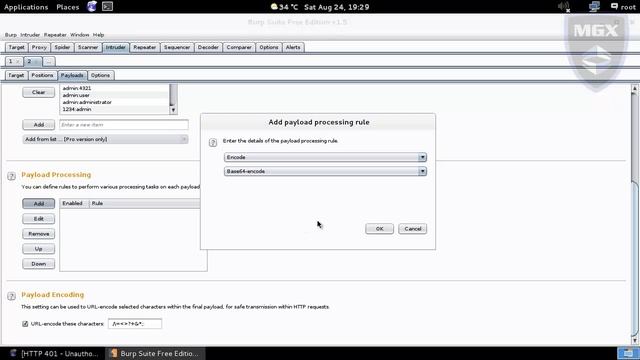Switch to the Scanner tab
Image resolution: width=640 pixels, height=360 pixels.
tap(88, 47)
